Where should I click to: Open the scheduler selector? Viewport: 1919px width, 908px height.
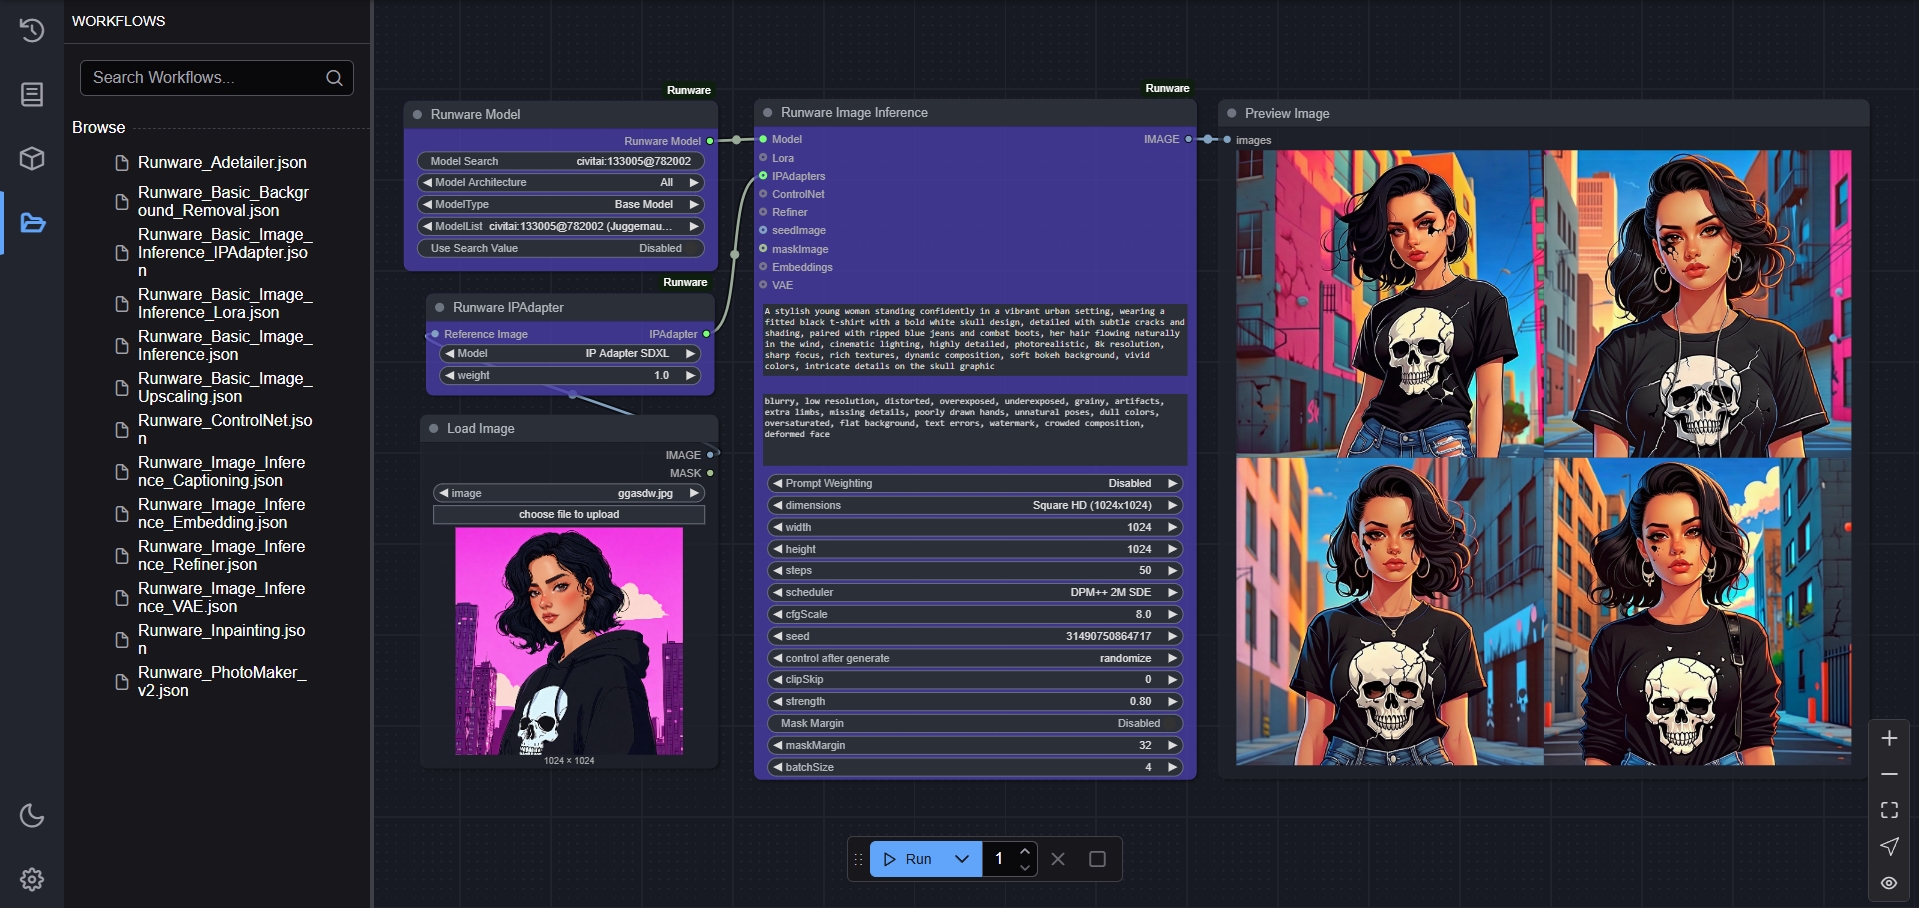(975, 592)
